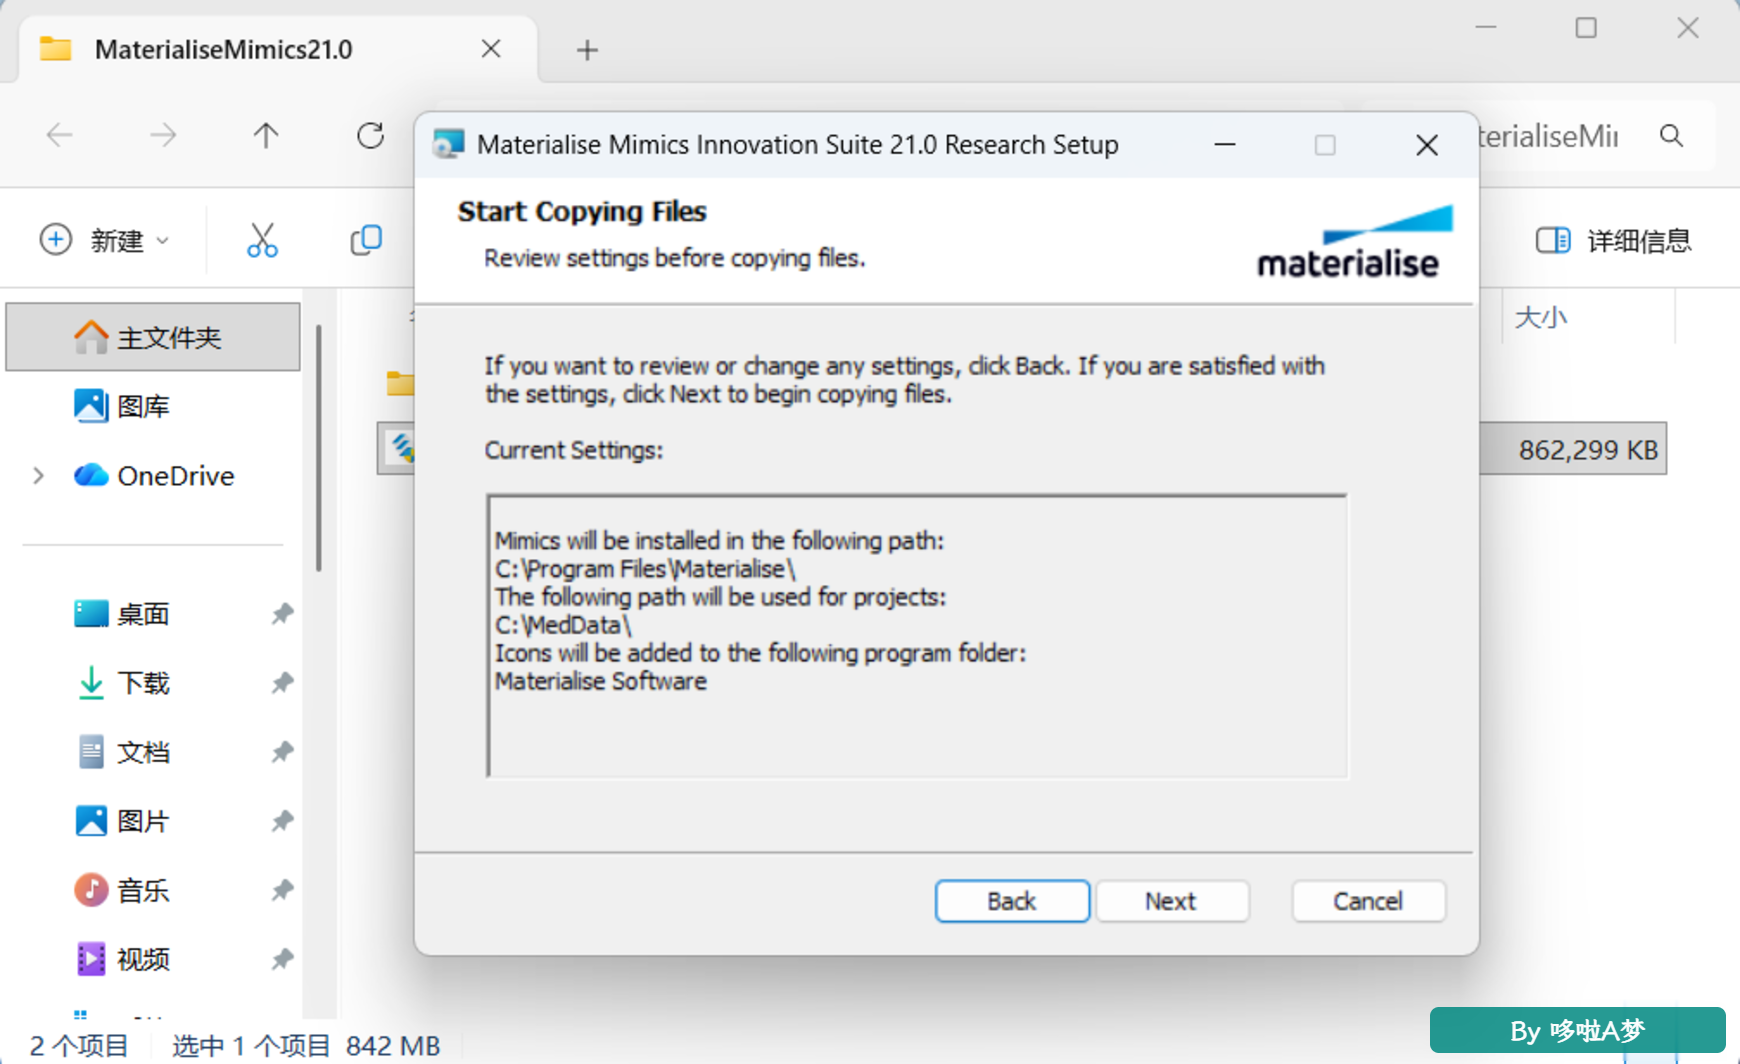Cancel the Mimics installation setup
The image size is (1740, 1064).
(x=1367, y=901)
